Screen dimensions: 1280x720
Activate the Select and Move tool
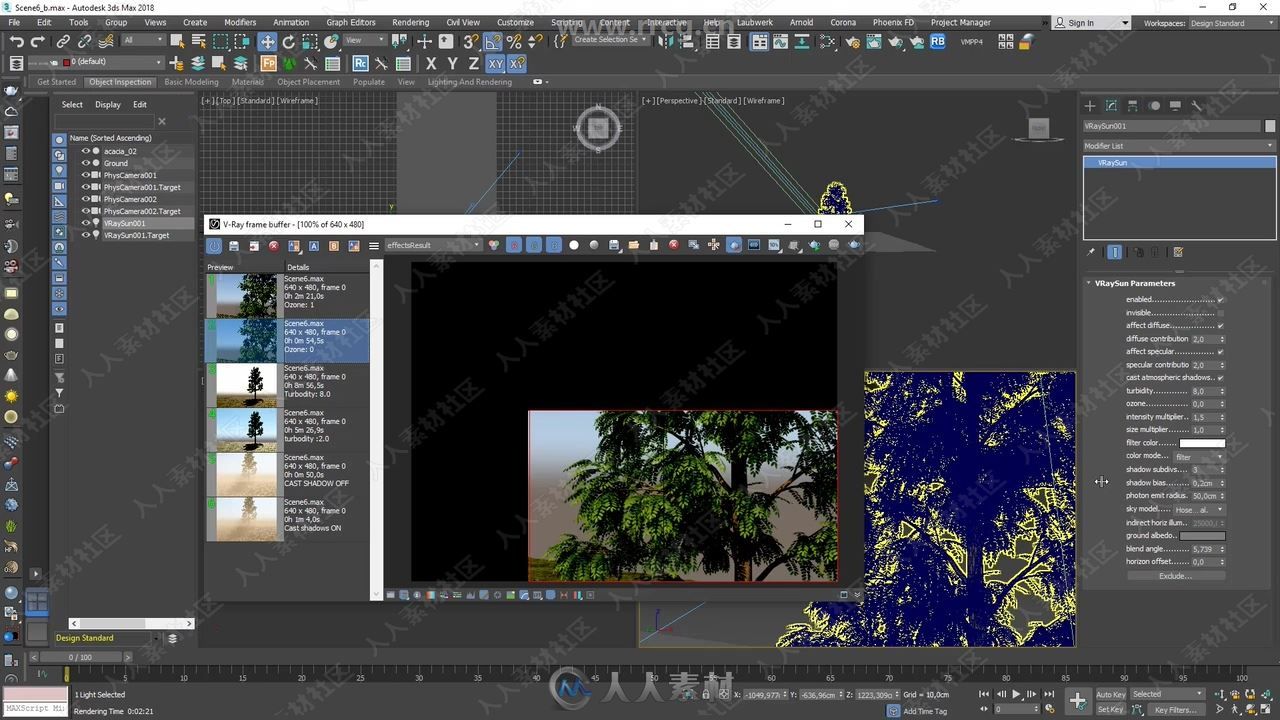[x=267, y=41]
